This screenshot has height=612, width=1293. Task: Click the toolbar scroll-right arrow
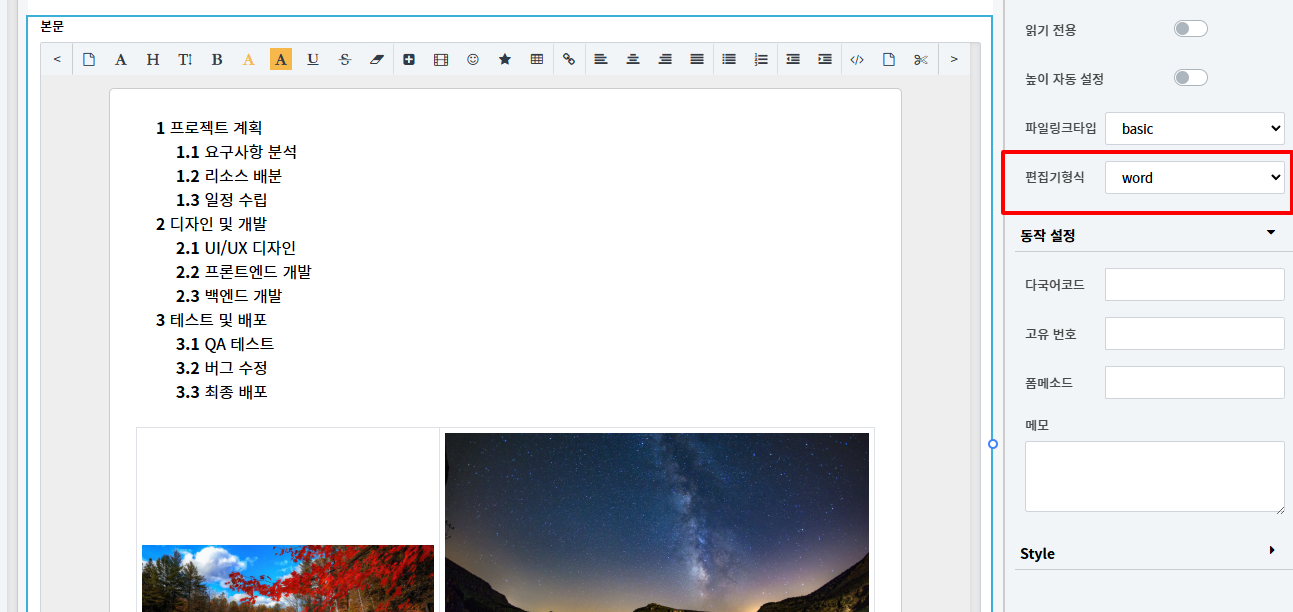[x=954, y=60]
